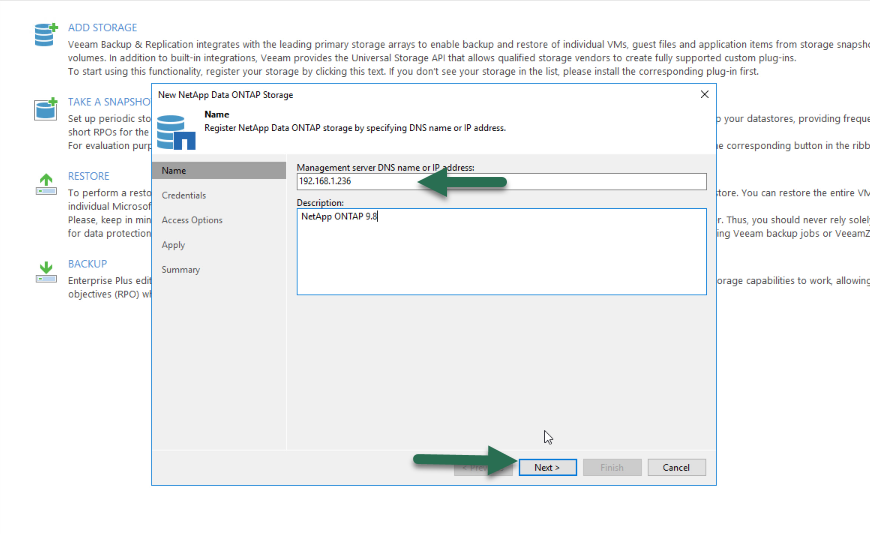Click the Backup down-arrow icon

point(46,272)
